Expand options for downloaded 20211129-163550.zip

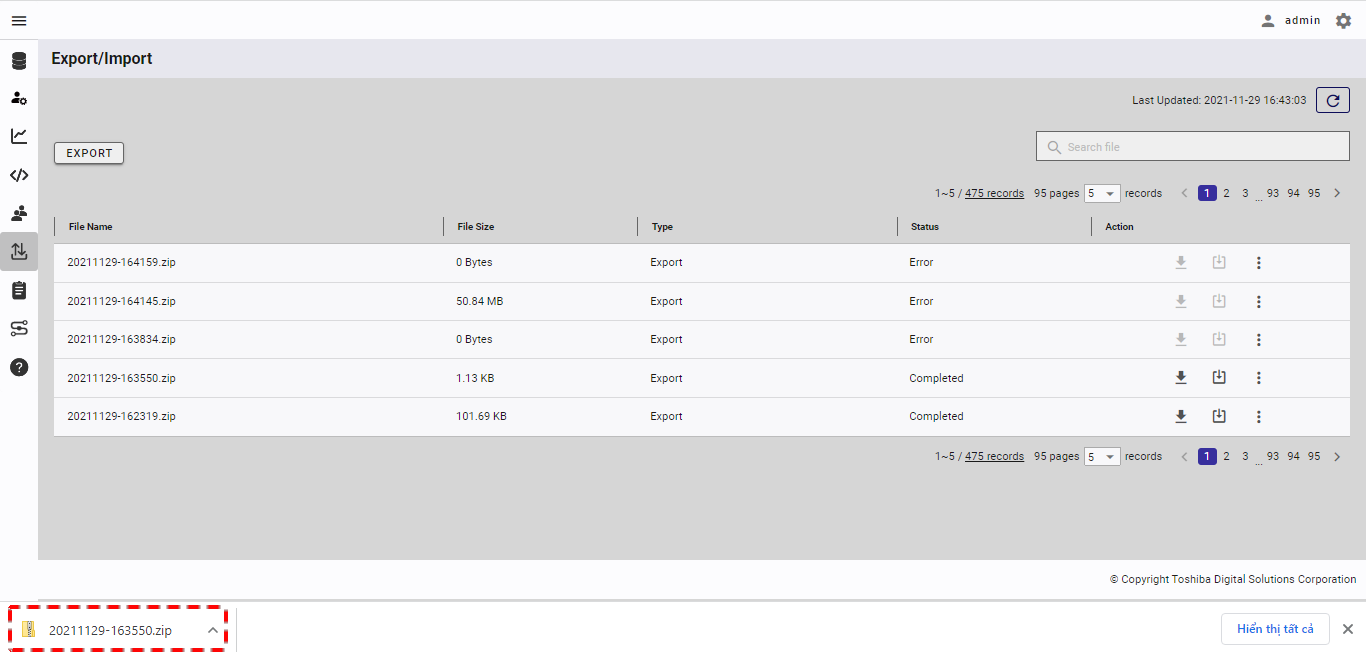point(212,630)
